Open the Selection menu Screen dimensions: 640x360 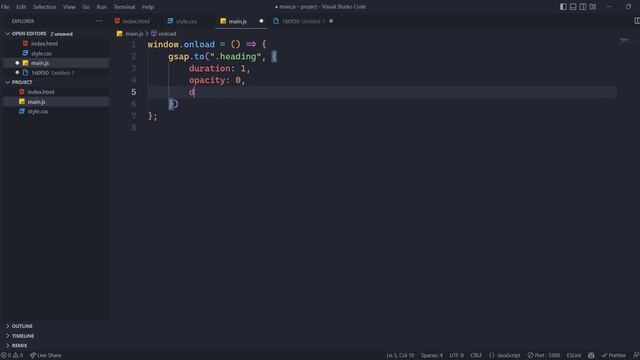click(44, 7)
